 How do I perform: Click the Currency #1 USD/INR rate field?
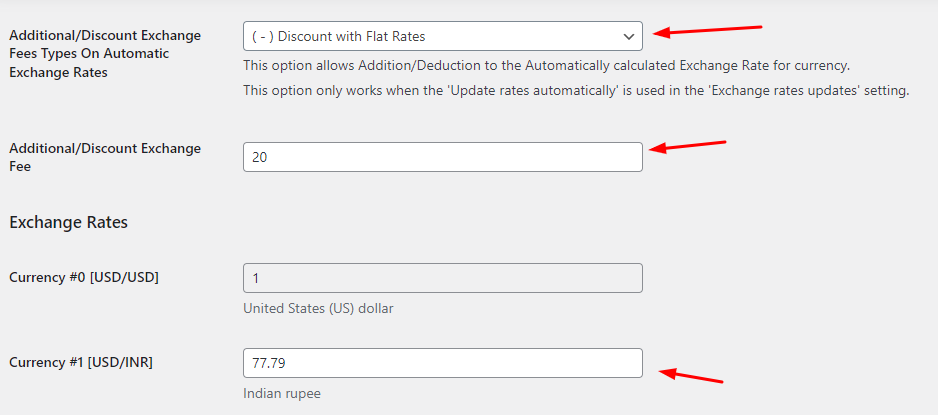click(442, 363)
